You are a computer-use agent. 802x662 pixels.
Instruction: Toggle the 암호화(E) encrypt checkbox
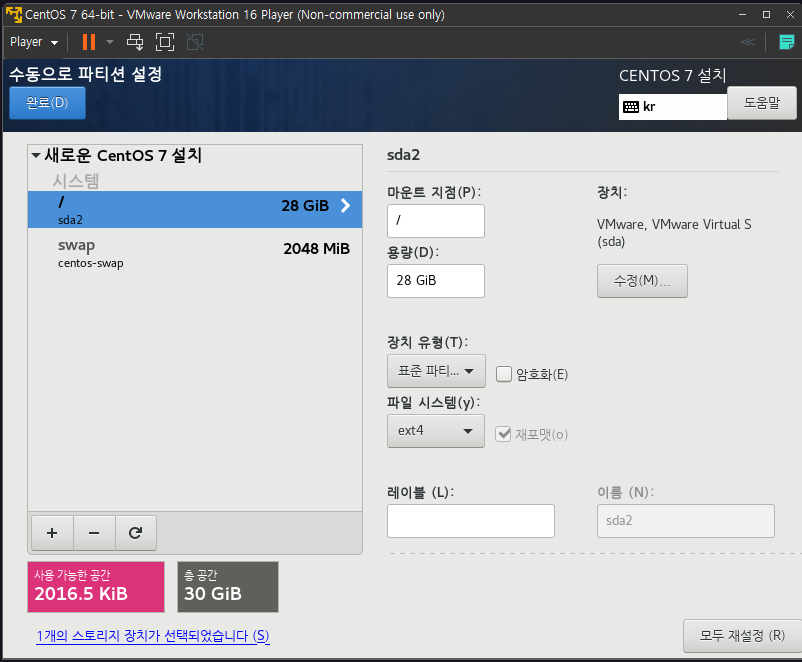click(504, 374)
